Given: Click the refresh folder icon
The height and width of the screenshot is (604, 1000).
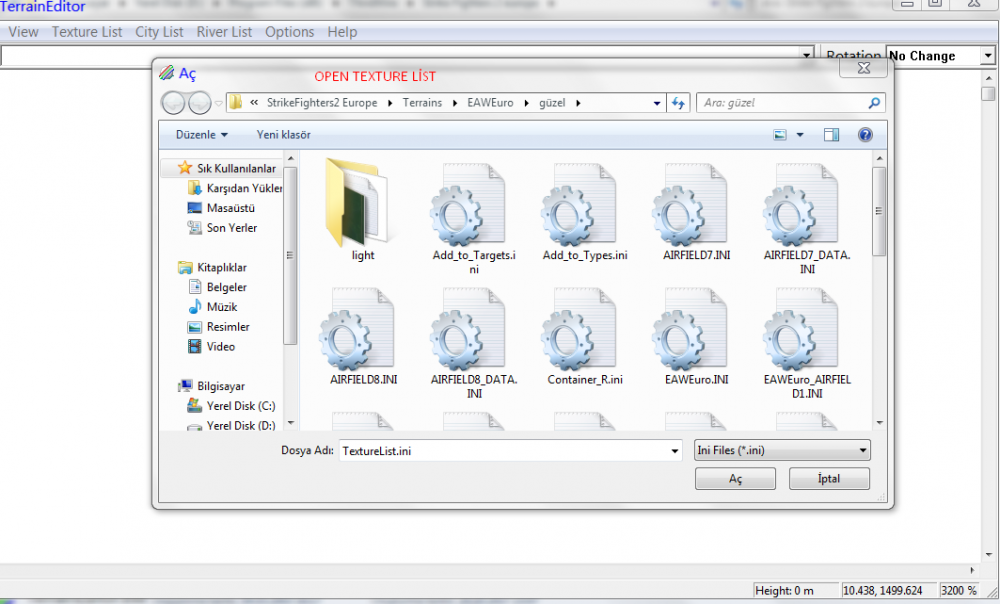Looking at the screenshot, I should [x=678, y=103].
